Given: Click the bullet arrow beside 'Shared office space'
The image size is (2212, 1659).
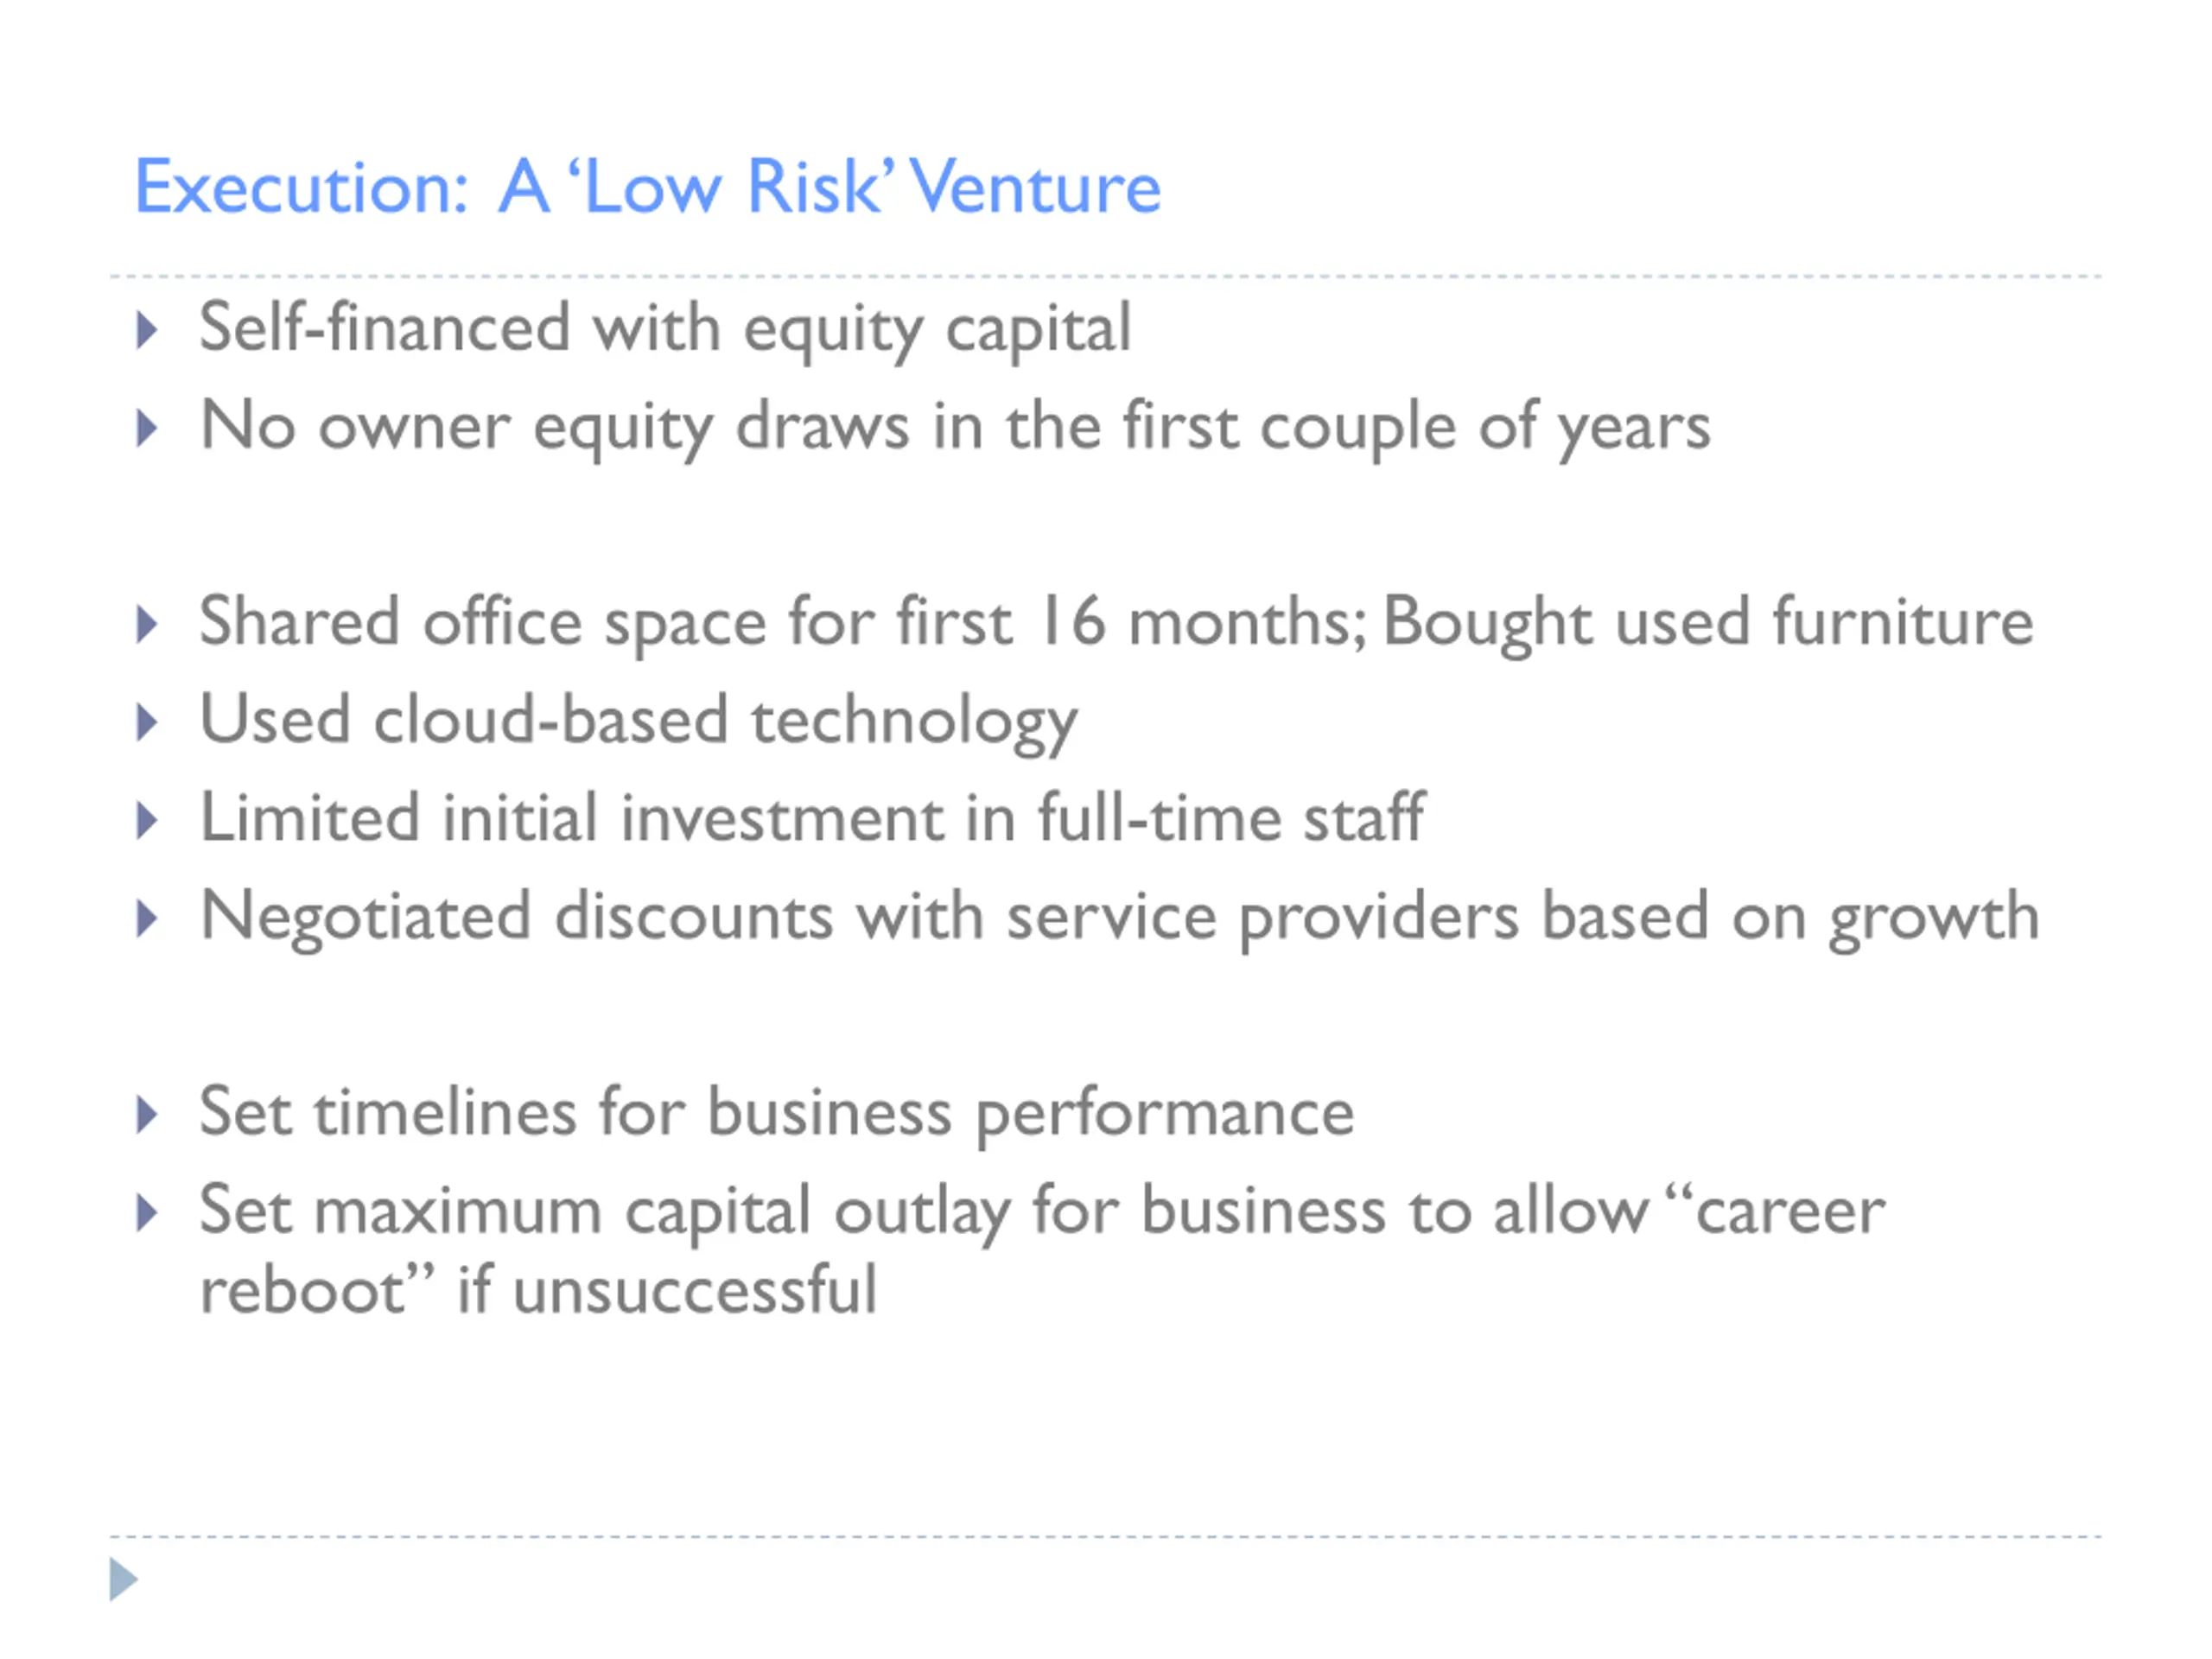Looking at the screenshot, I should coord(147,624).
